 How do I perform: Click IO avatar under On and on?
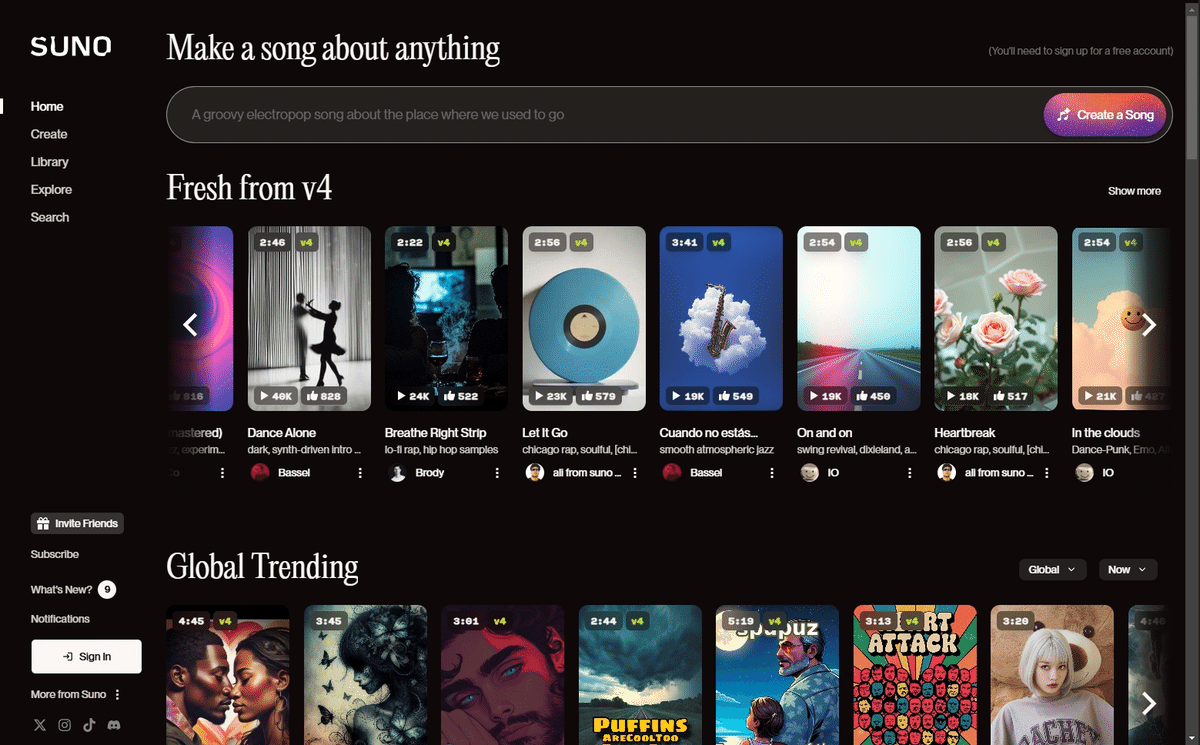(809, 473)
